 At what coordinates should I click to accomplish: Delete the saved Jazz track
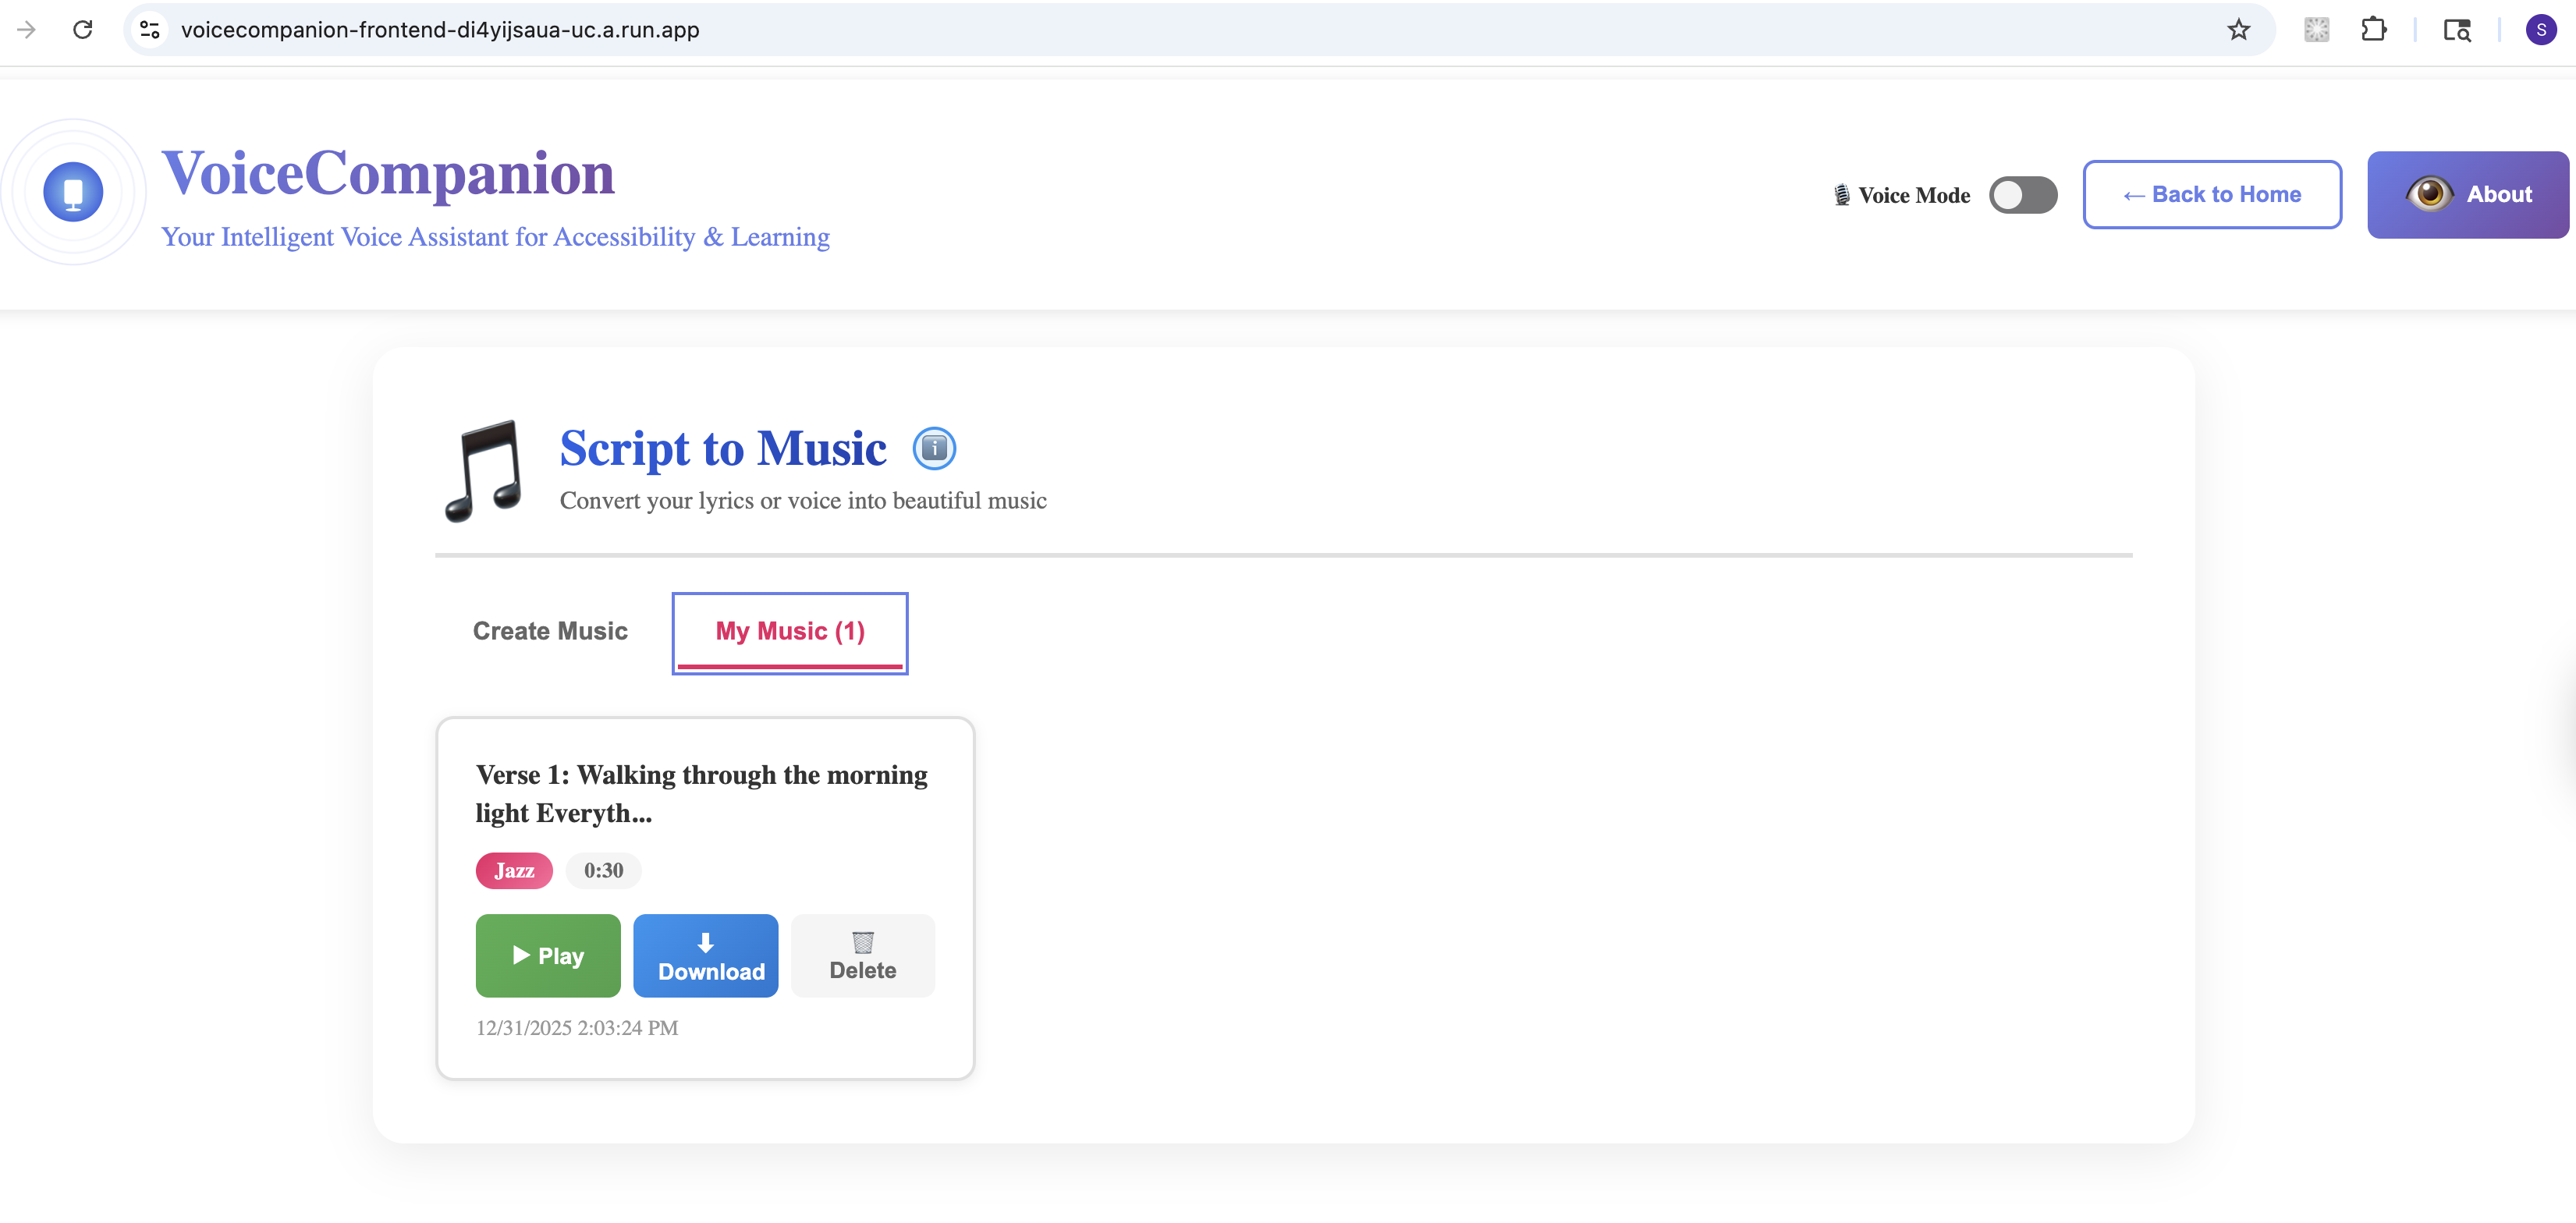tap(862, 955)
